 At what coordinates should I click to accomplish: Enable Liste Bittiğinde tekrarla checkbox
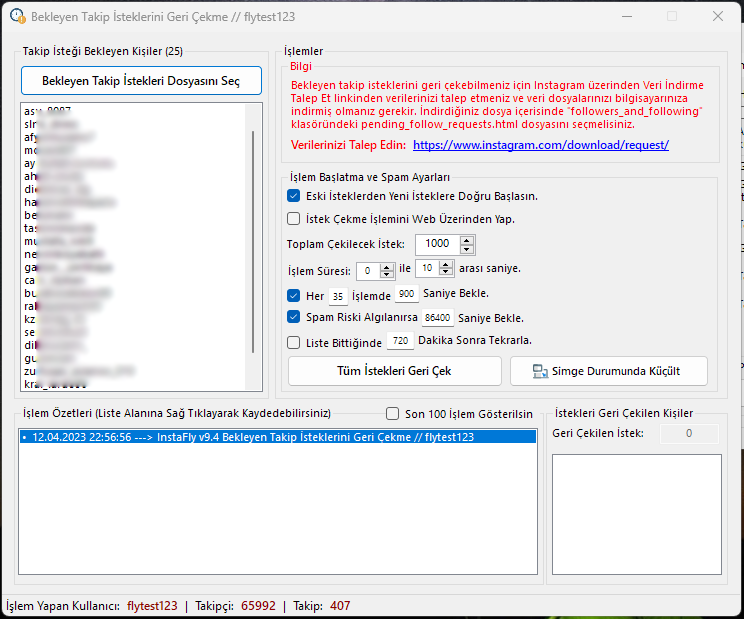tap(294, 342)
